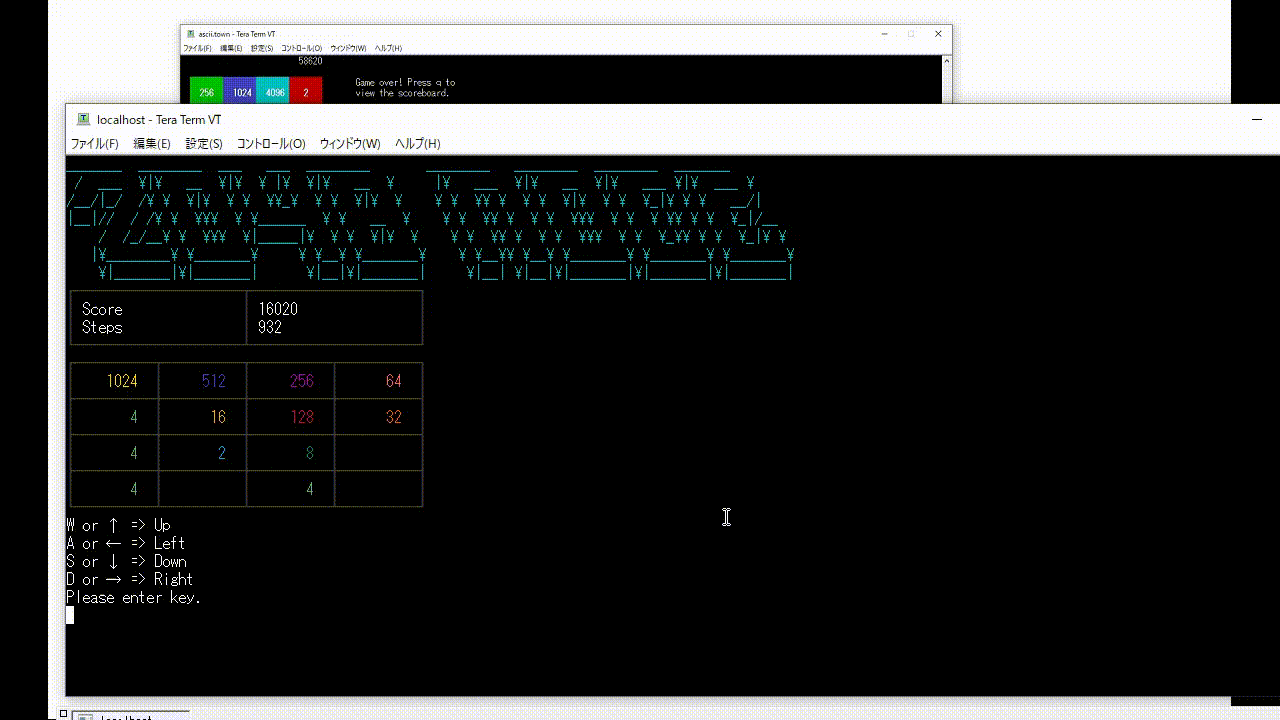1280x720 pixels.
Task: Minimize the ascii.town window
Action: (885, 34)
